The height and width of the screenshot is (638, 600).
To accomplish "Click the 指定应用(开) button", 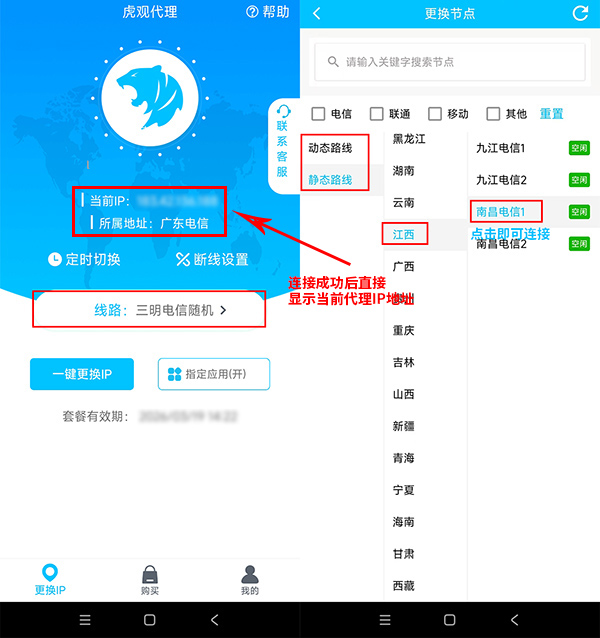I will pos(214,374).
